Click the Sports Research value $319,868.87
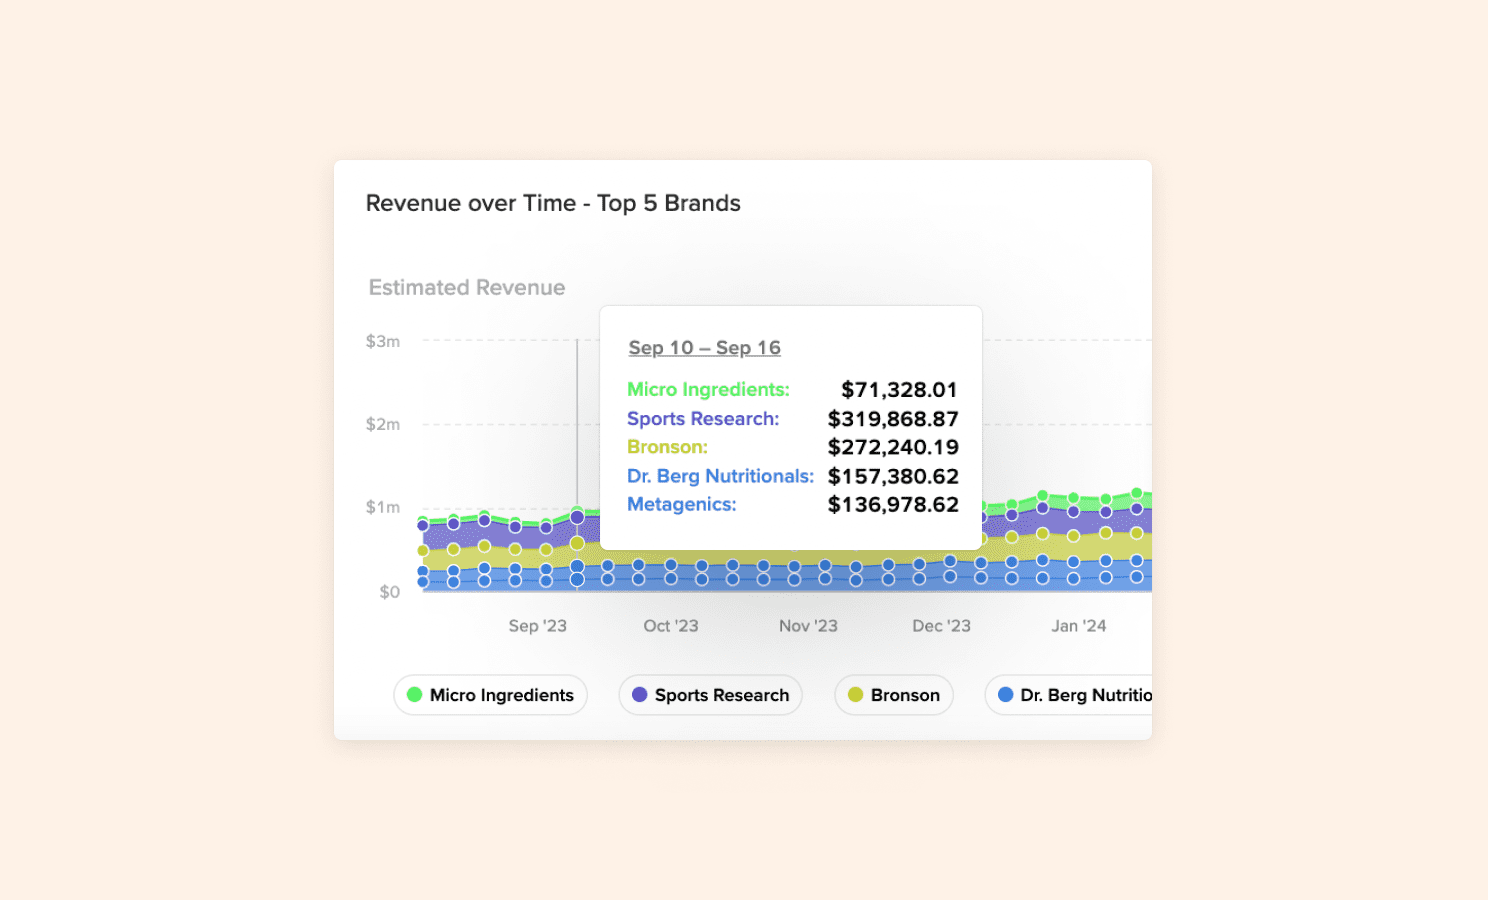The height and width of the screenshot is (900, 1488). pos(893,419)
